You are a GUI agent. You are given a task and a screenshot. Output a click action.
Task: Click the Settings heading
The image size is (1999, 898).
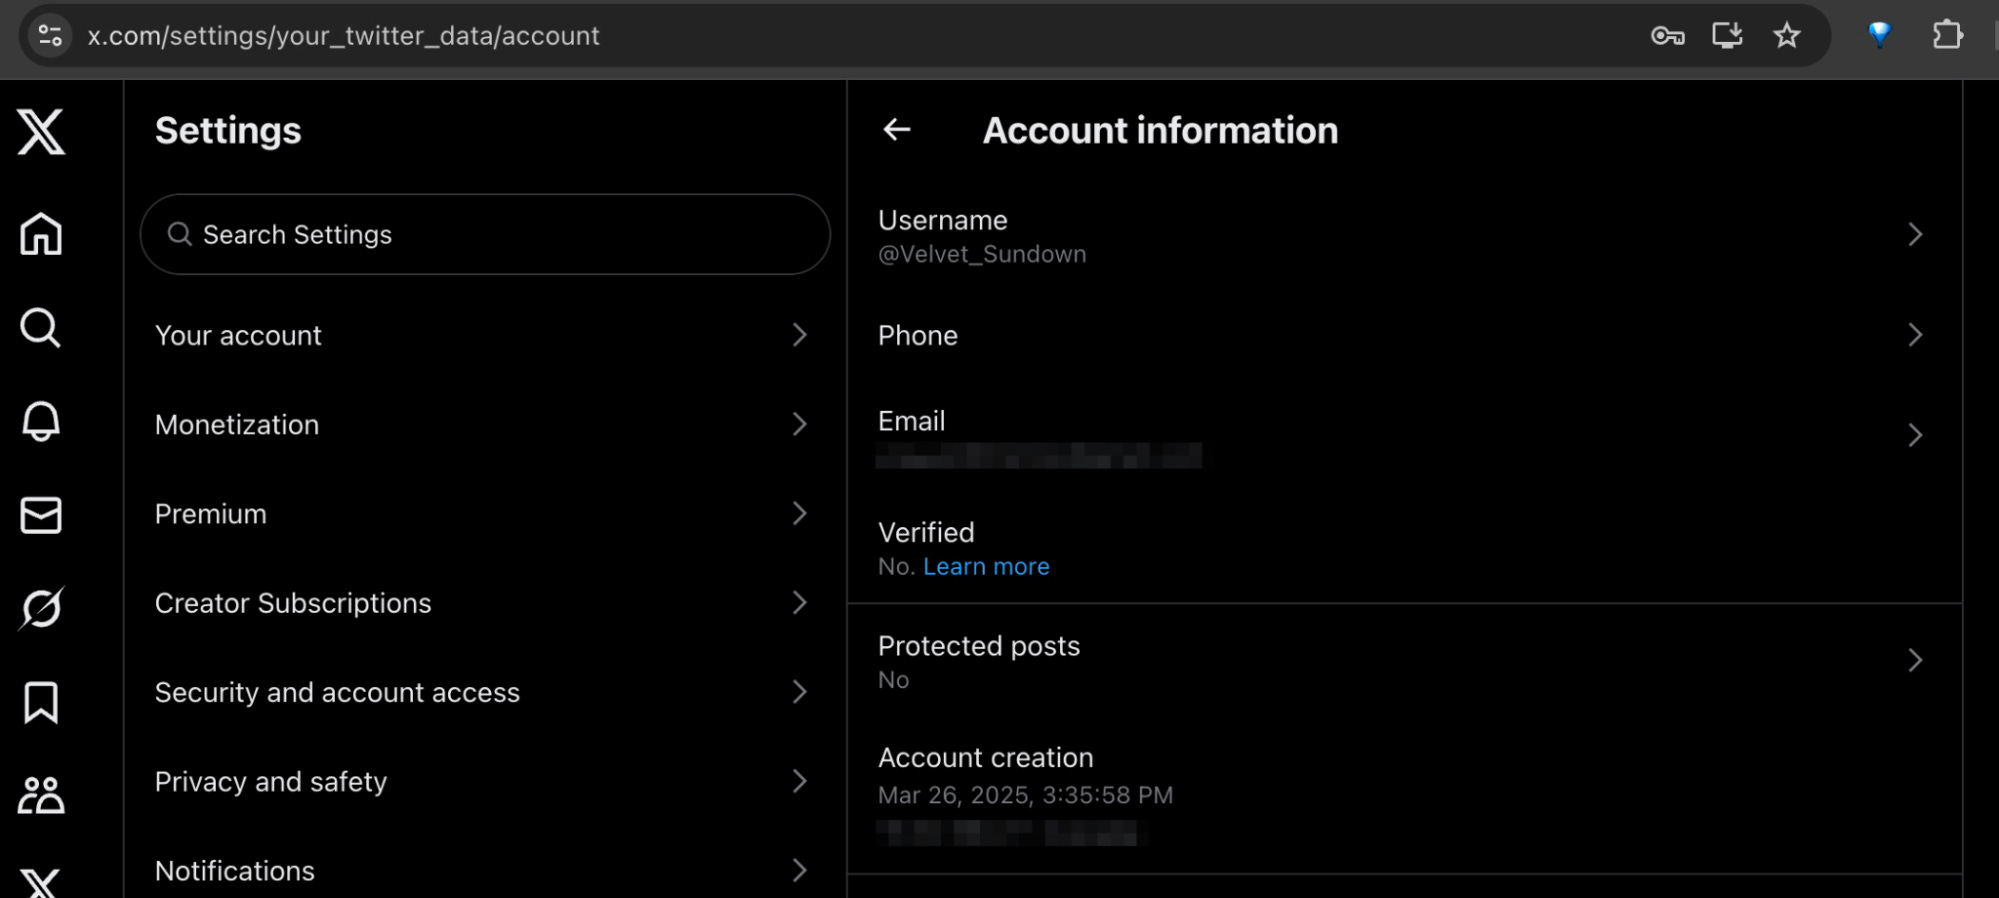(x=228, y=131)
